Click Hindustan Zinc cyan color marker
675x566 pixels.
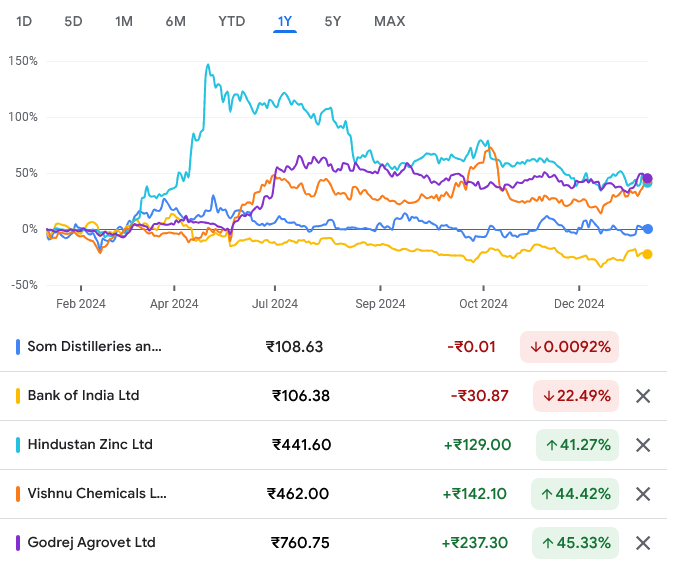[18, 445]
